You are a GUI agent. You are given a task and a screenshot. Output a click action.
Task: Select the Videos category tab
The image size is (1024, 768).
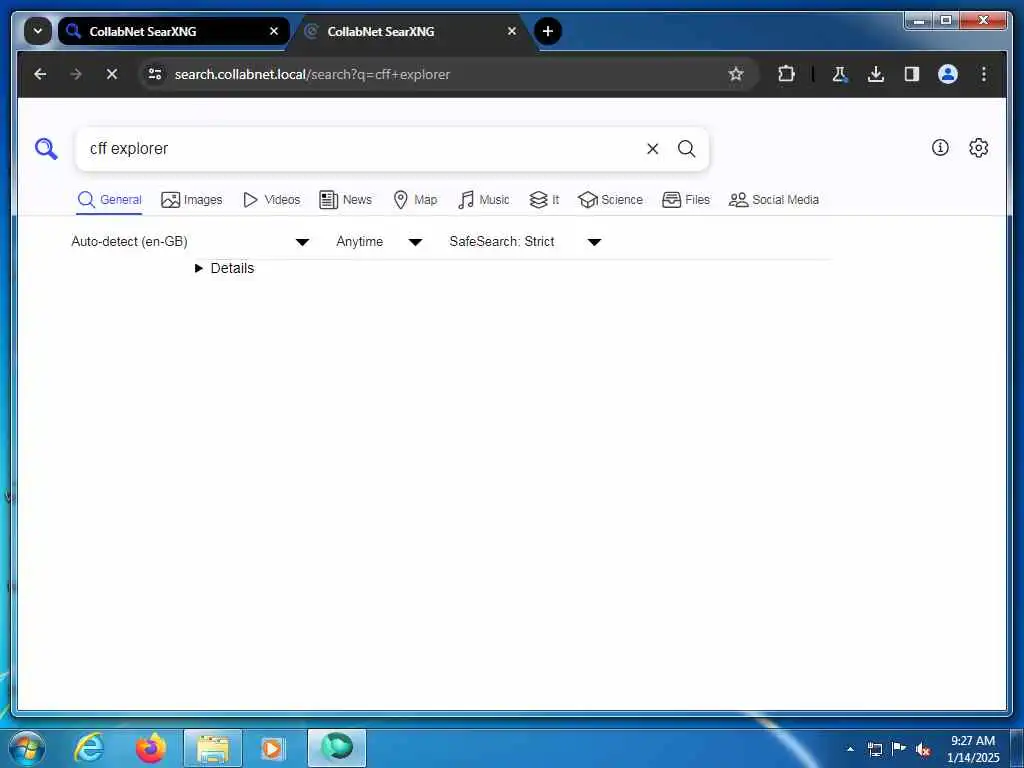tap(271, 200)
